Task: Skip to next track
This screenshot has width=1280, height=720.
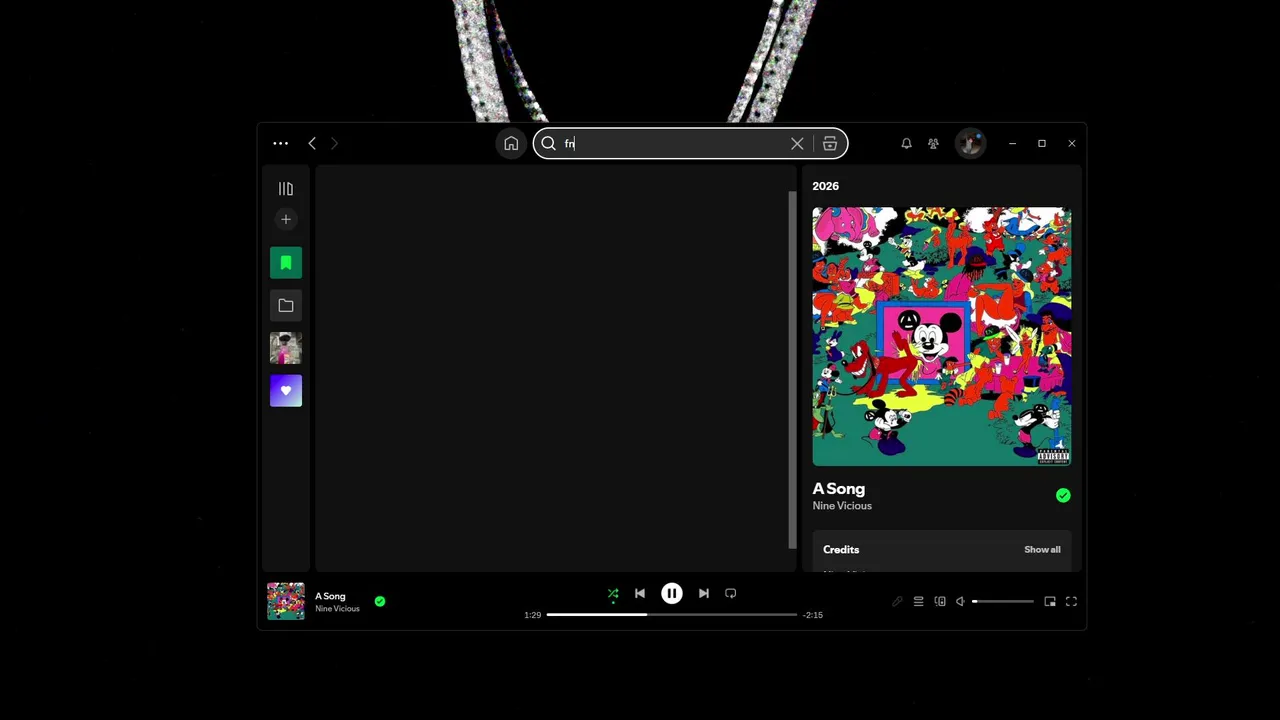Action: (x=704, y=593)
